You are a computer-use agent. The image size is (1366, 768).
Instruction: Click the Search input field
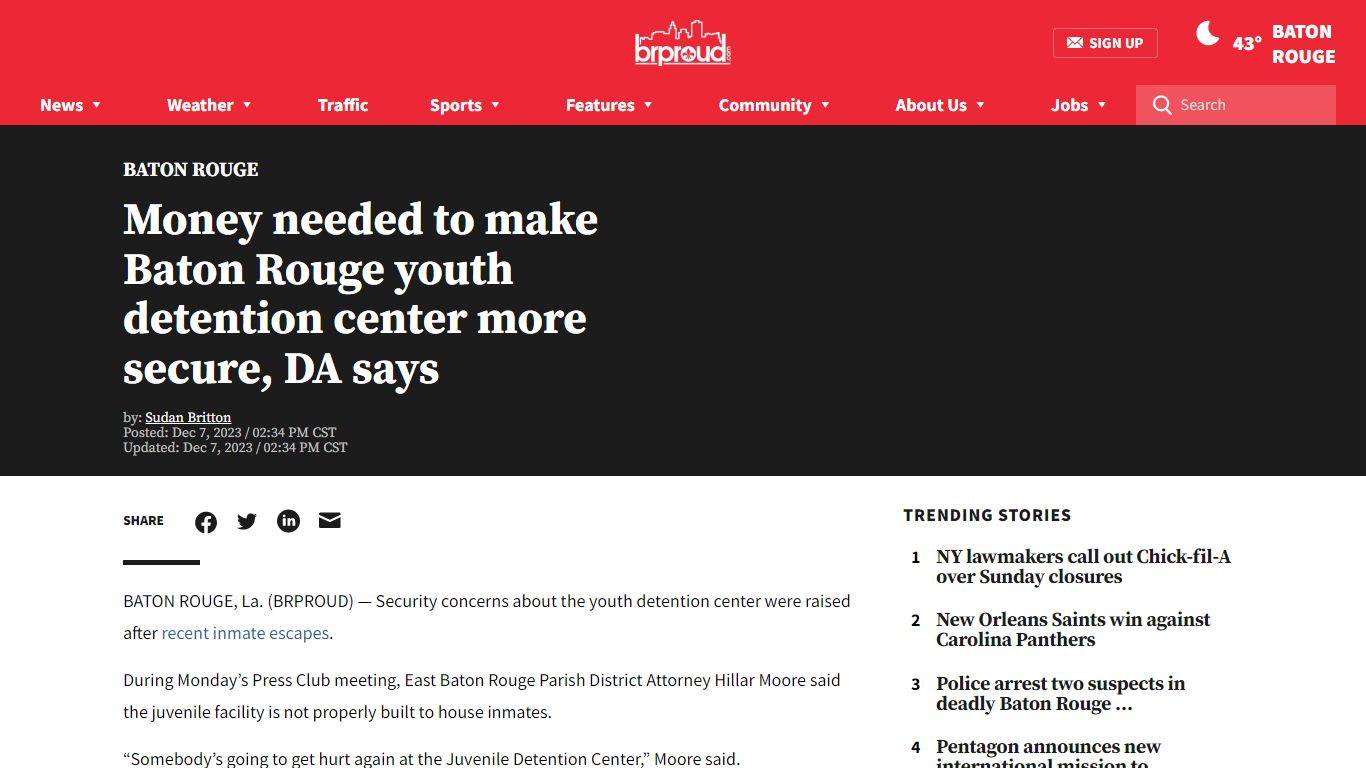[x=1236, y=105]
